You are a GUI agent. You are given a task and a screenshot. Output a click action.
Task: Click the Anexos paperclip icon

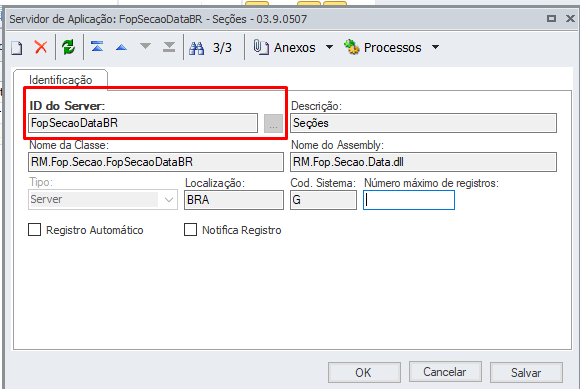click(x=261, y=48)
